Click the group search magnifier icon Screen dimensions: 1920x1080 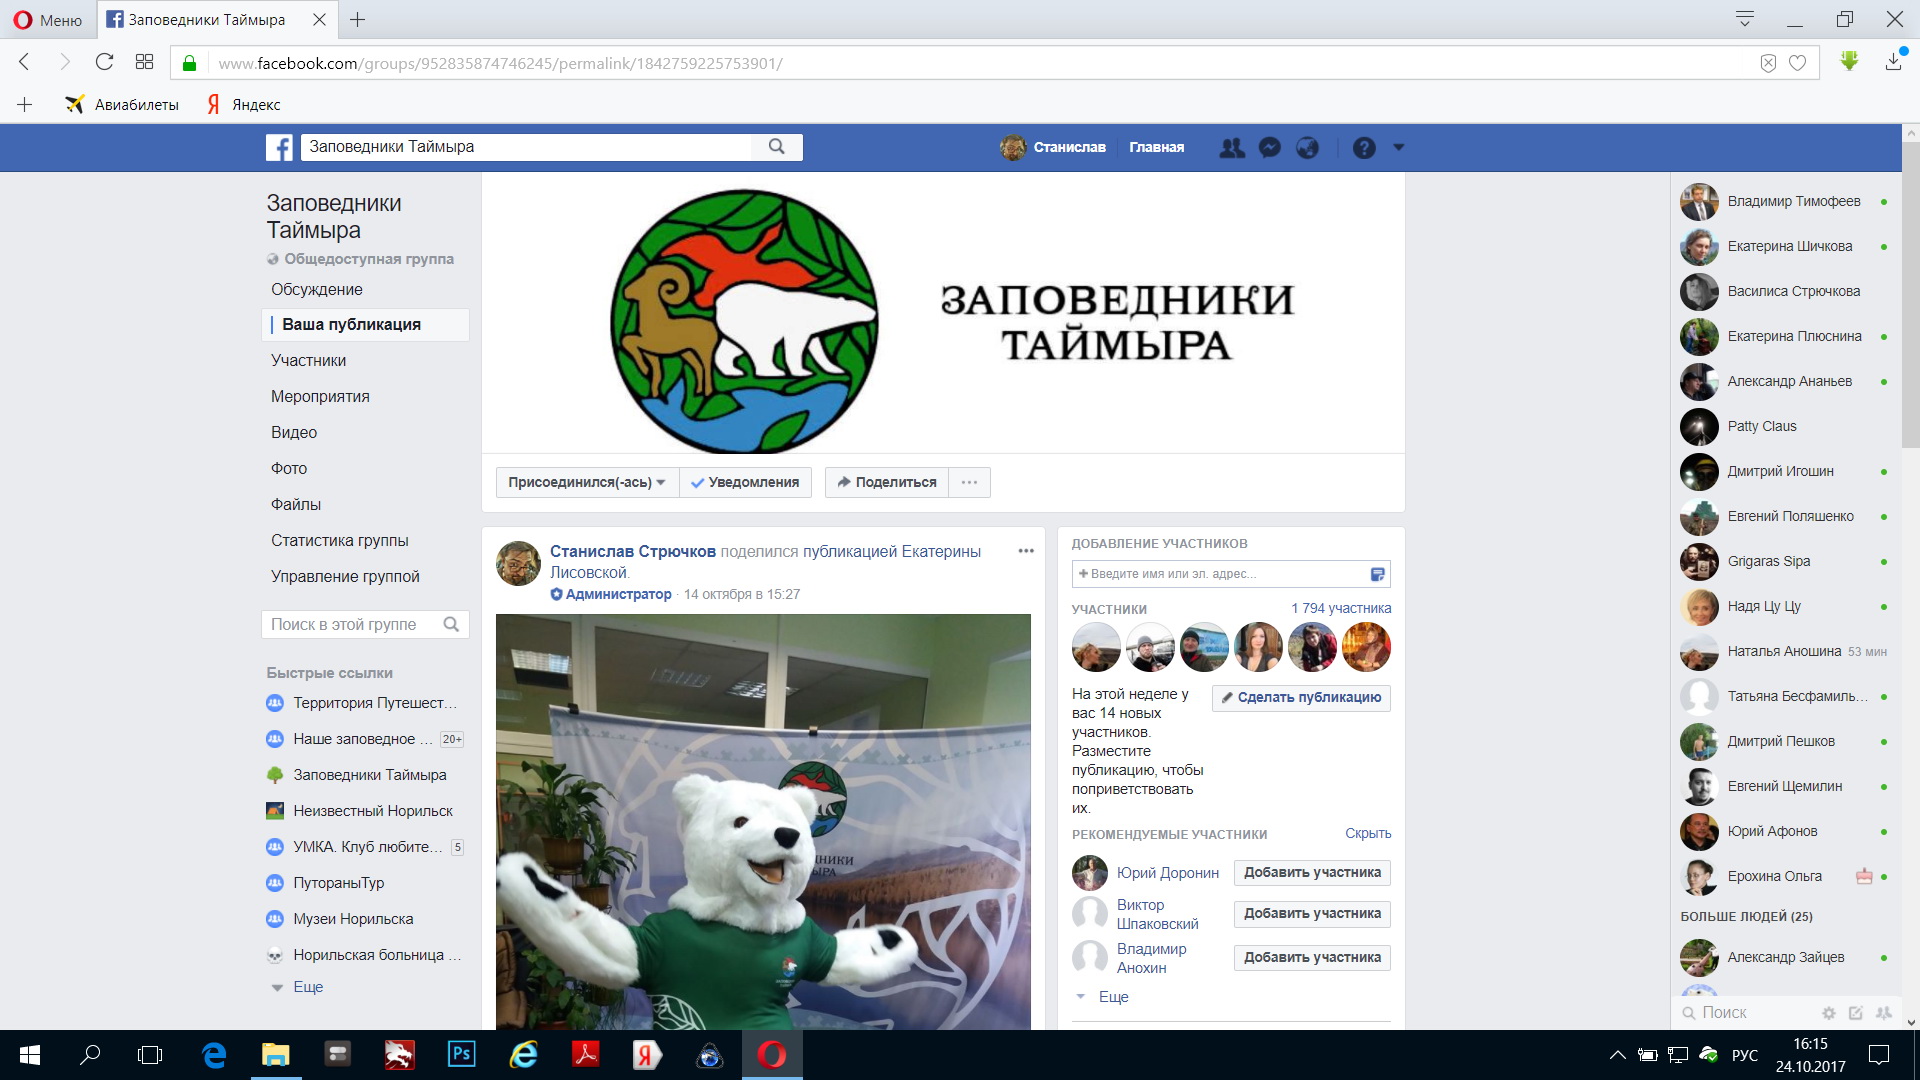click(x=451, y=624)
